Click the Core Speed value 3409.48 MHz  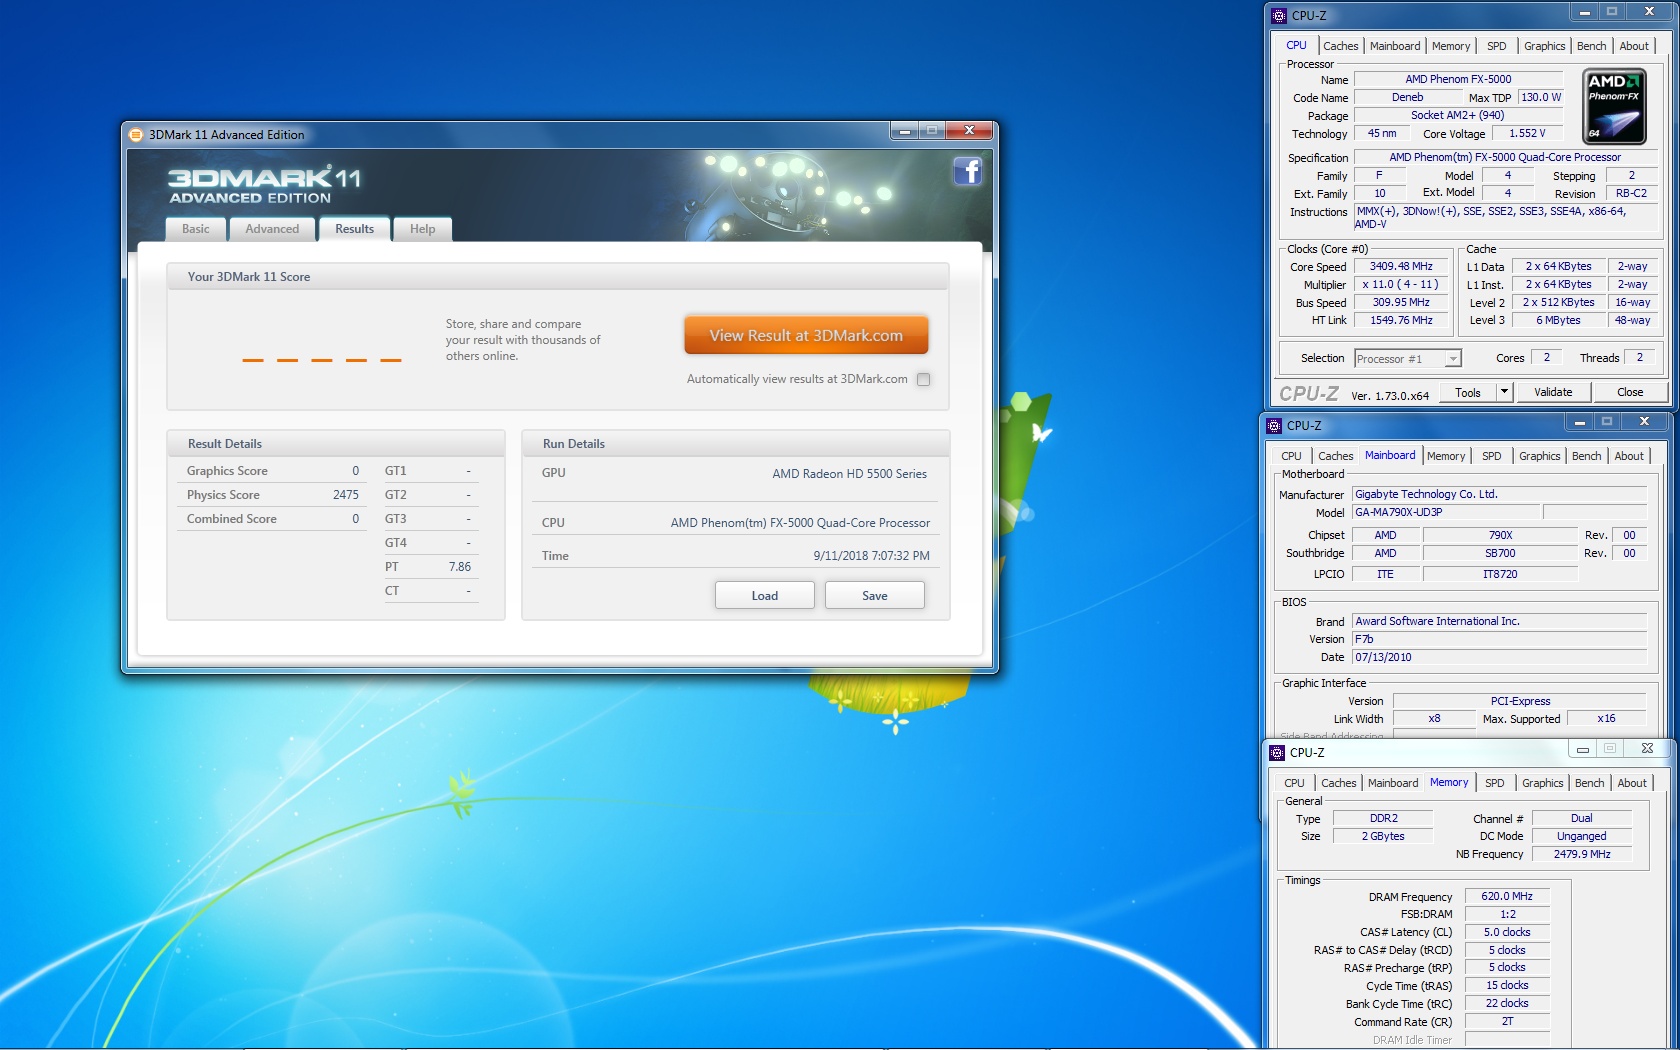pos(1401,266)
